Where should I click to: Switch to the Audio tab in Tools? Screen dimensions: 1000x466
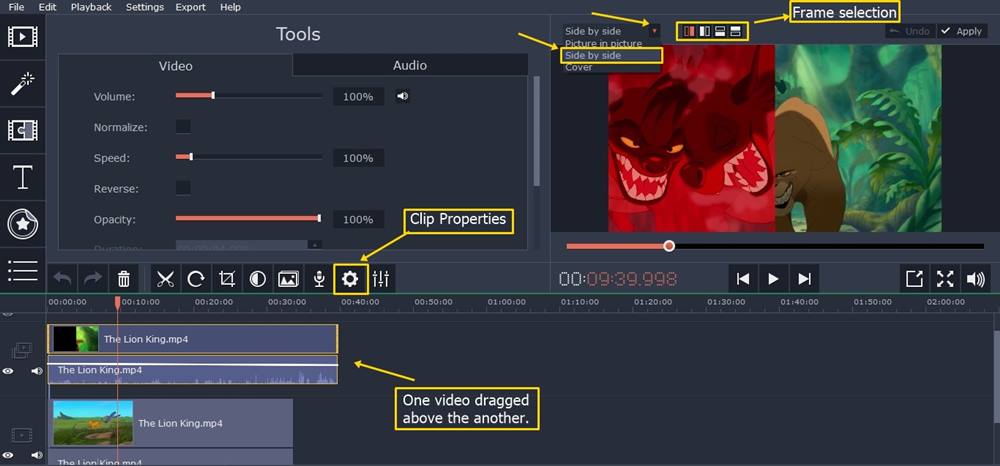click(410, 65)
